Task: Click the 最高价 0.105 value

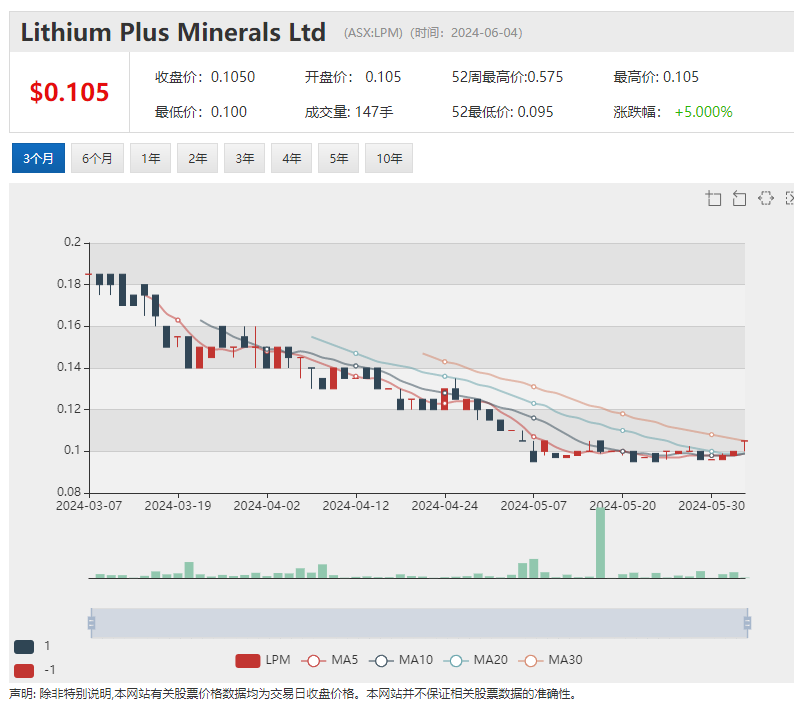Action: point(681,77)
